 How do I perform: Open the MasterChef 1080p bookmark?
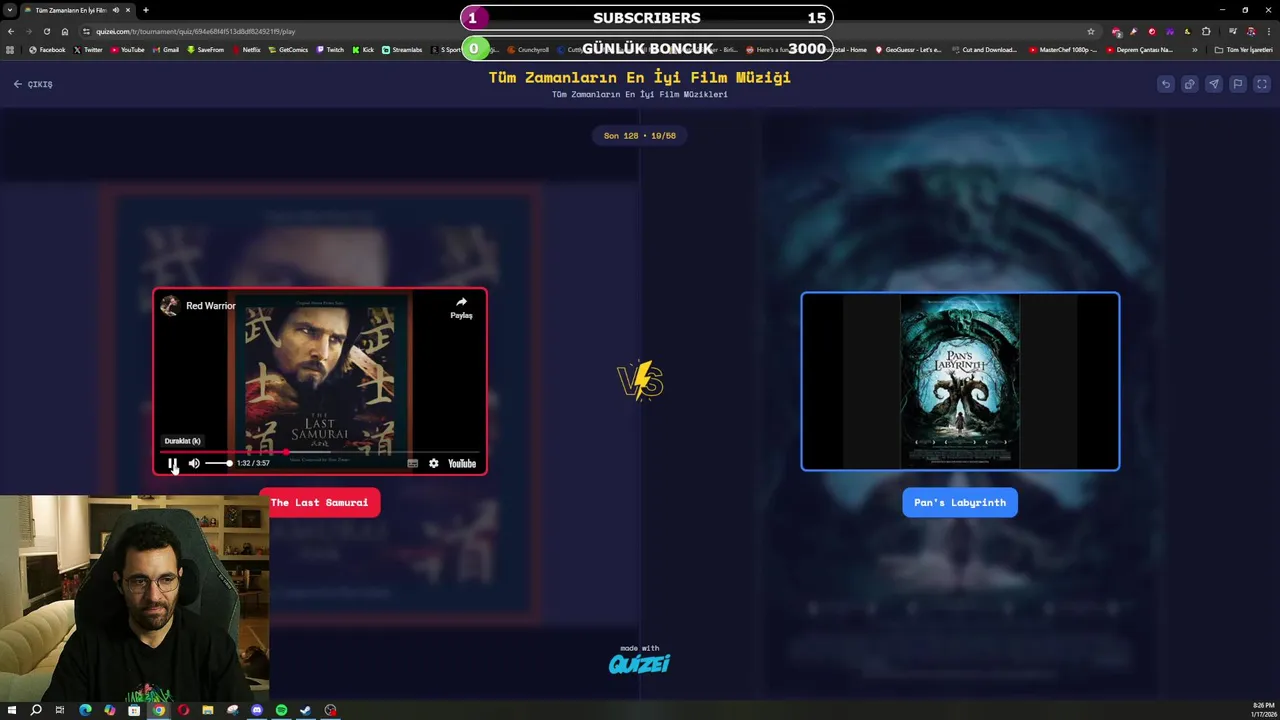[x=1063, y=49]
